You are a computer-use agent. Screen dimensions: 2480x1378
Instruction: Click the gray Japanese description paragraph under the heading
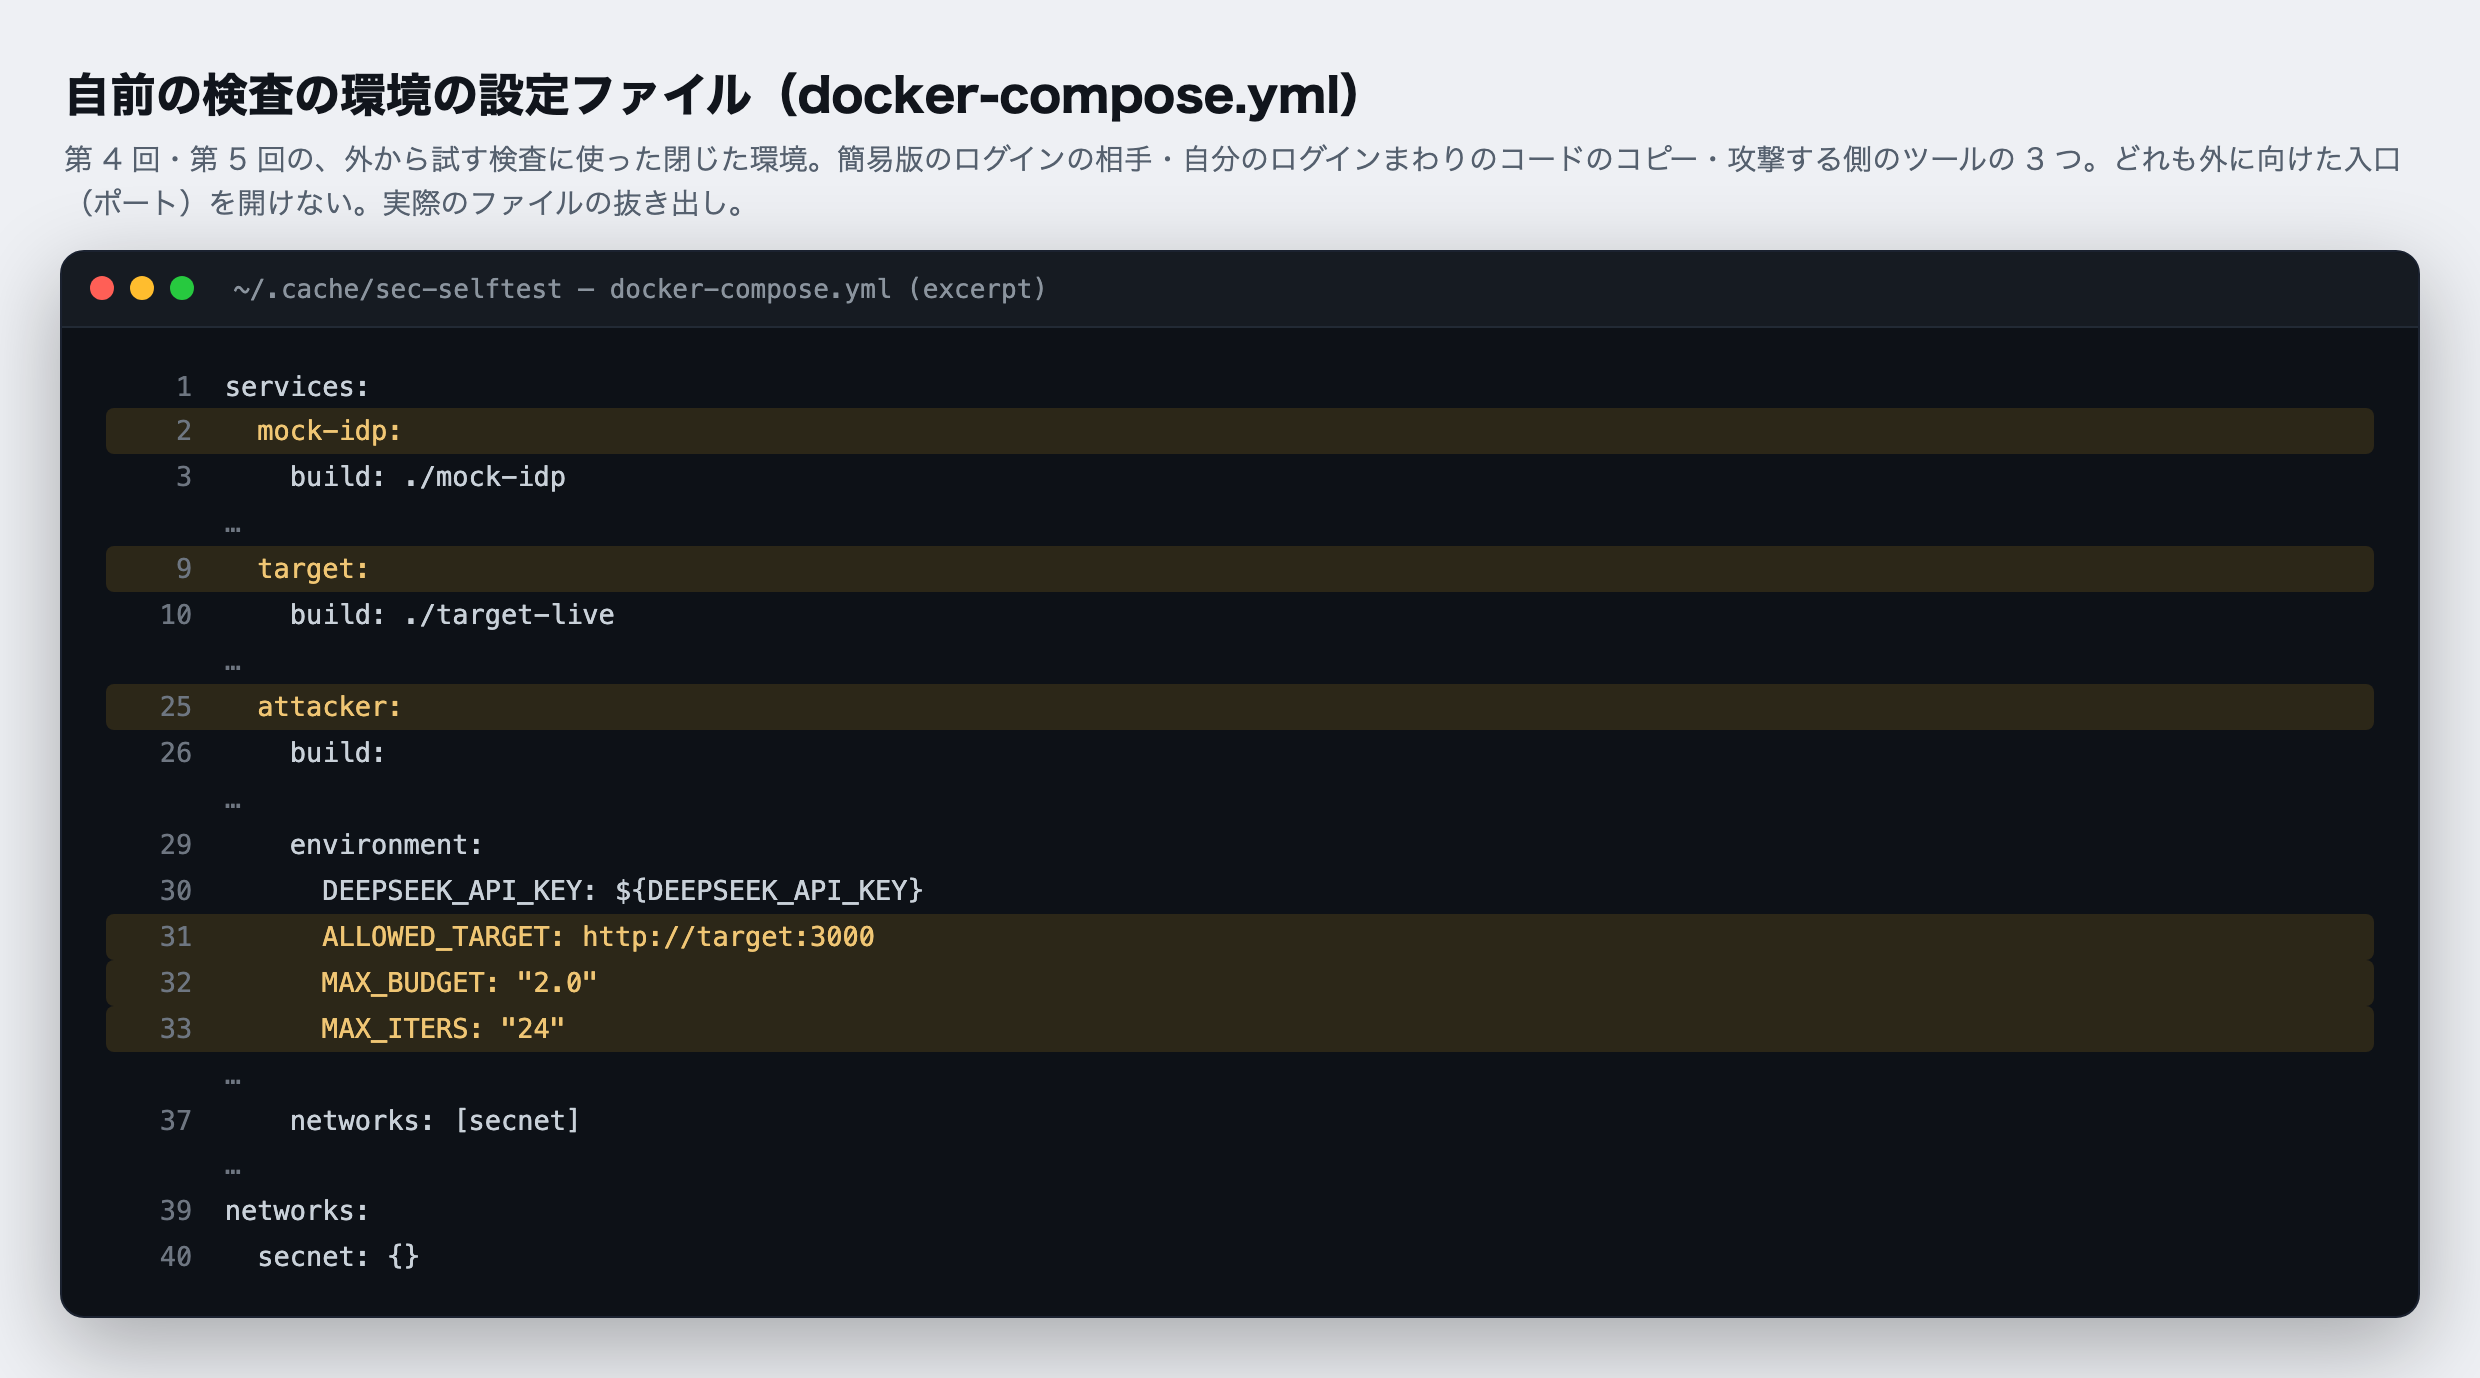point(1233,181)
